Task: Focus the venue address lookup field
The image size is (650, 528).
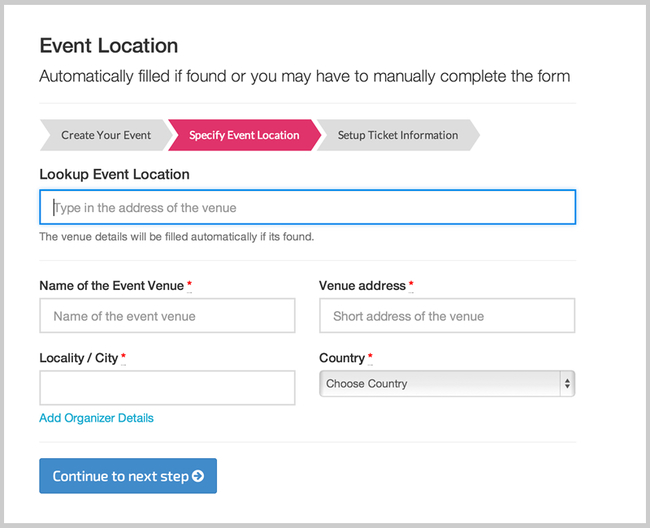Action: 307,208
